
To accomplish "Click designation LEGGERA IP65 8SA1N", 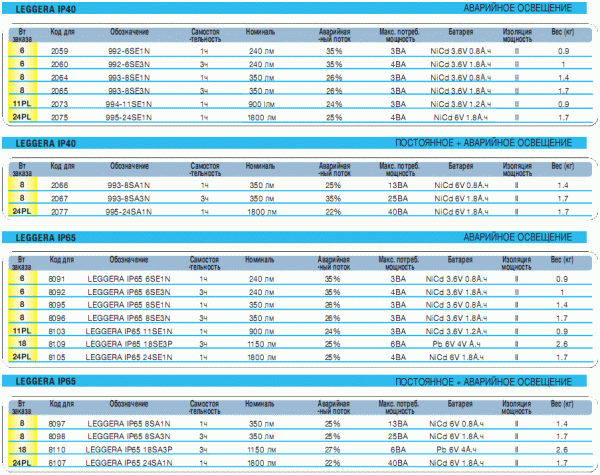I will click(129, 424).
